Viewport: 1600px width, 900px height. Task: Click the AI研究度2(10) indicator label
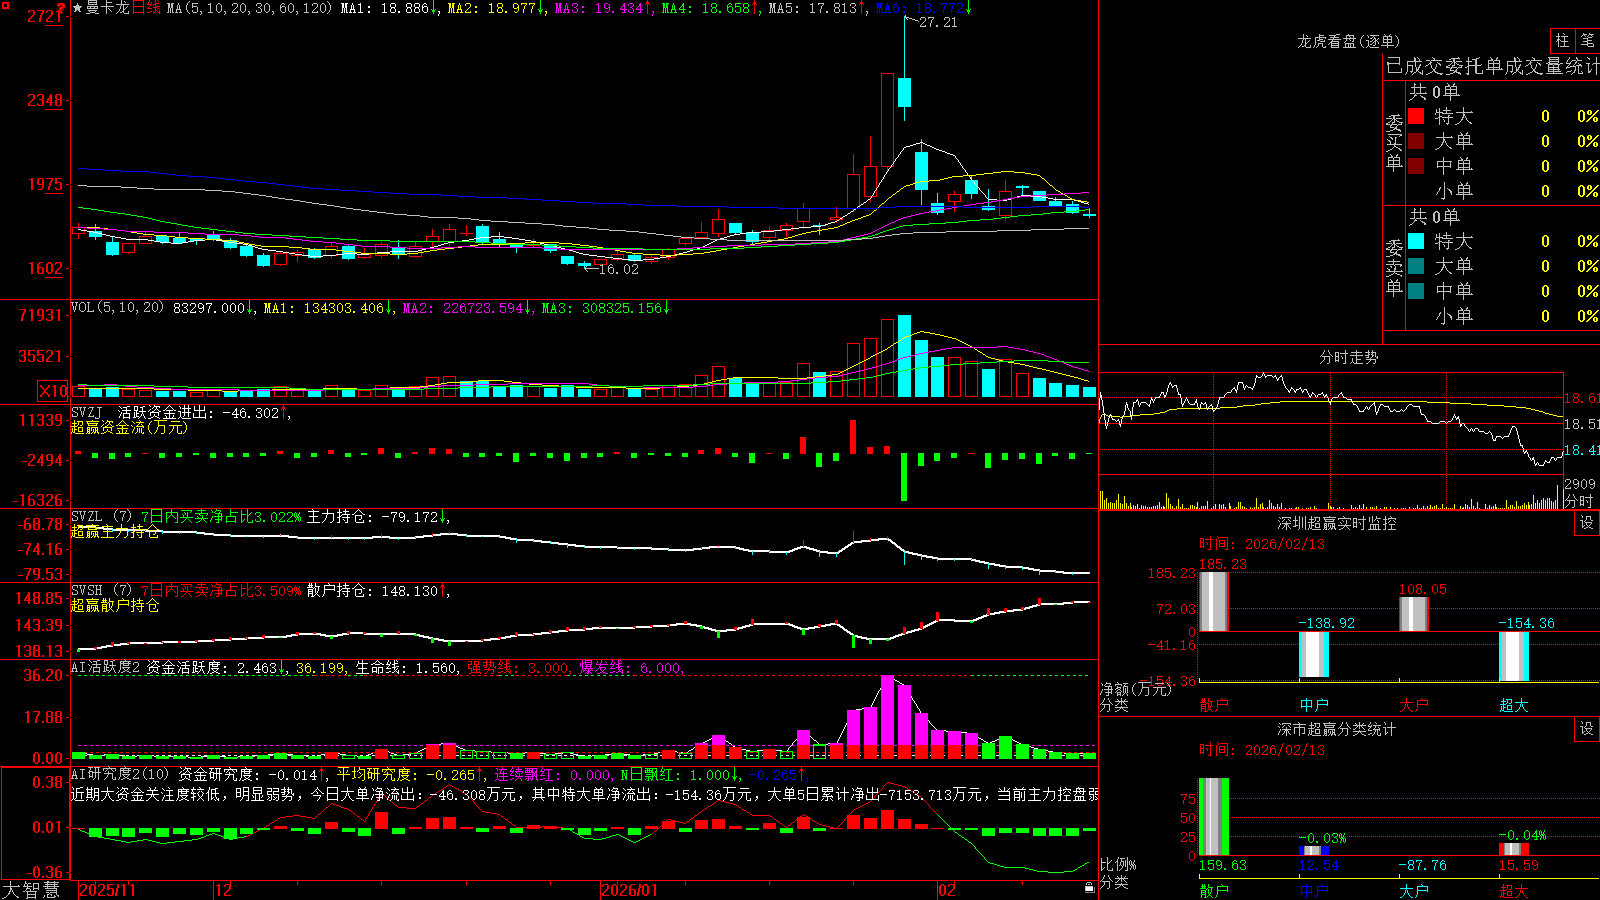coord(120,774)
